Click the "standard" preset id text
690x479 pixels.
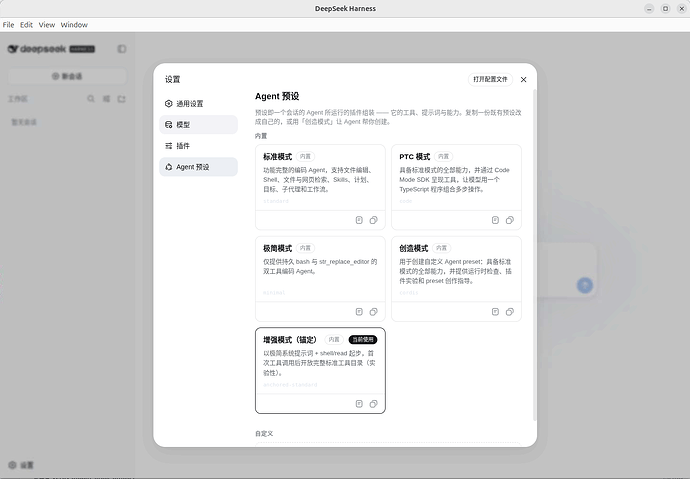(276, 201)
